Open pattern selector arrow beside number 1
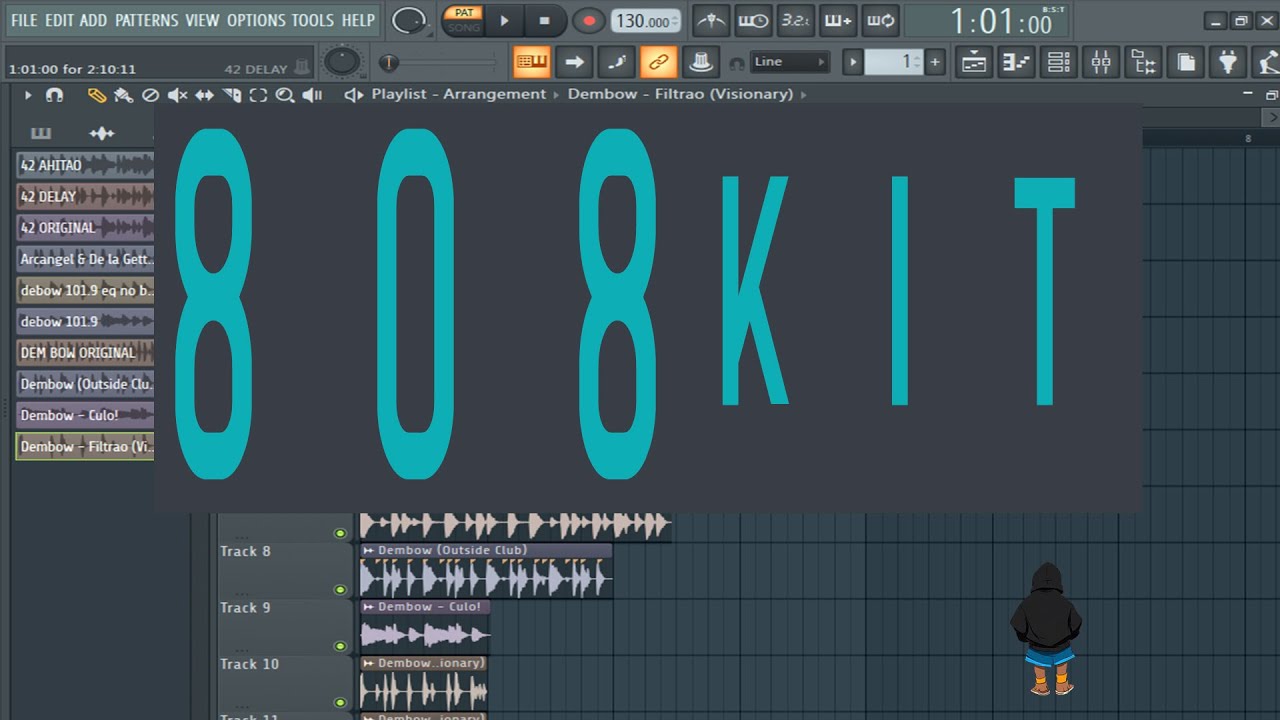This screenshot has height=720, width=1280. coord(853,62)
